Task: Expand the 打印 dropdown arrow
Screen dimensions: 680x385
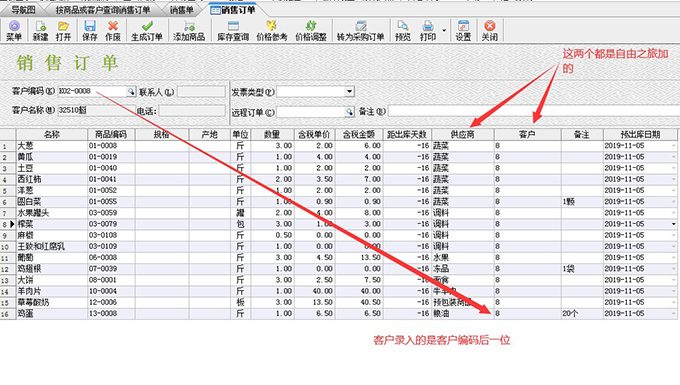Action: click(x=444, y=30)
